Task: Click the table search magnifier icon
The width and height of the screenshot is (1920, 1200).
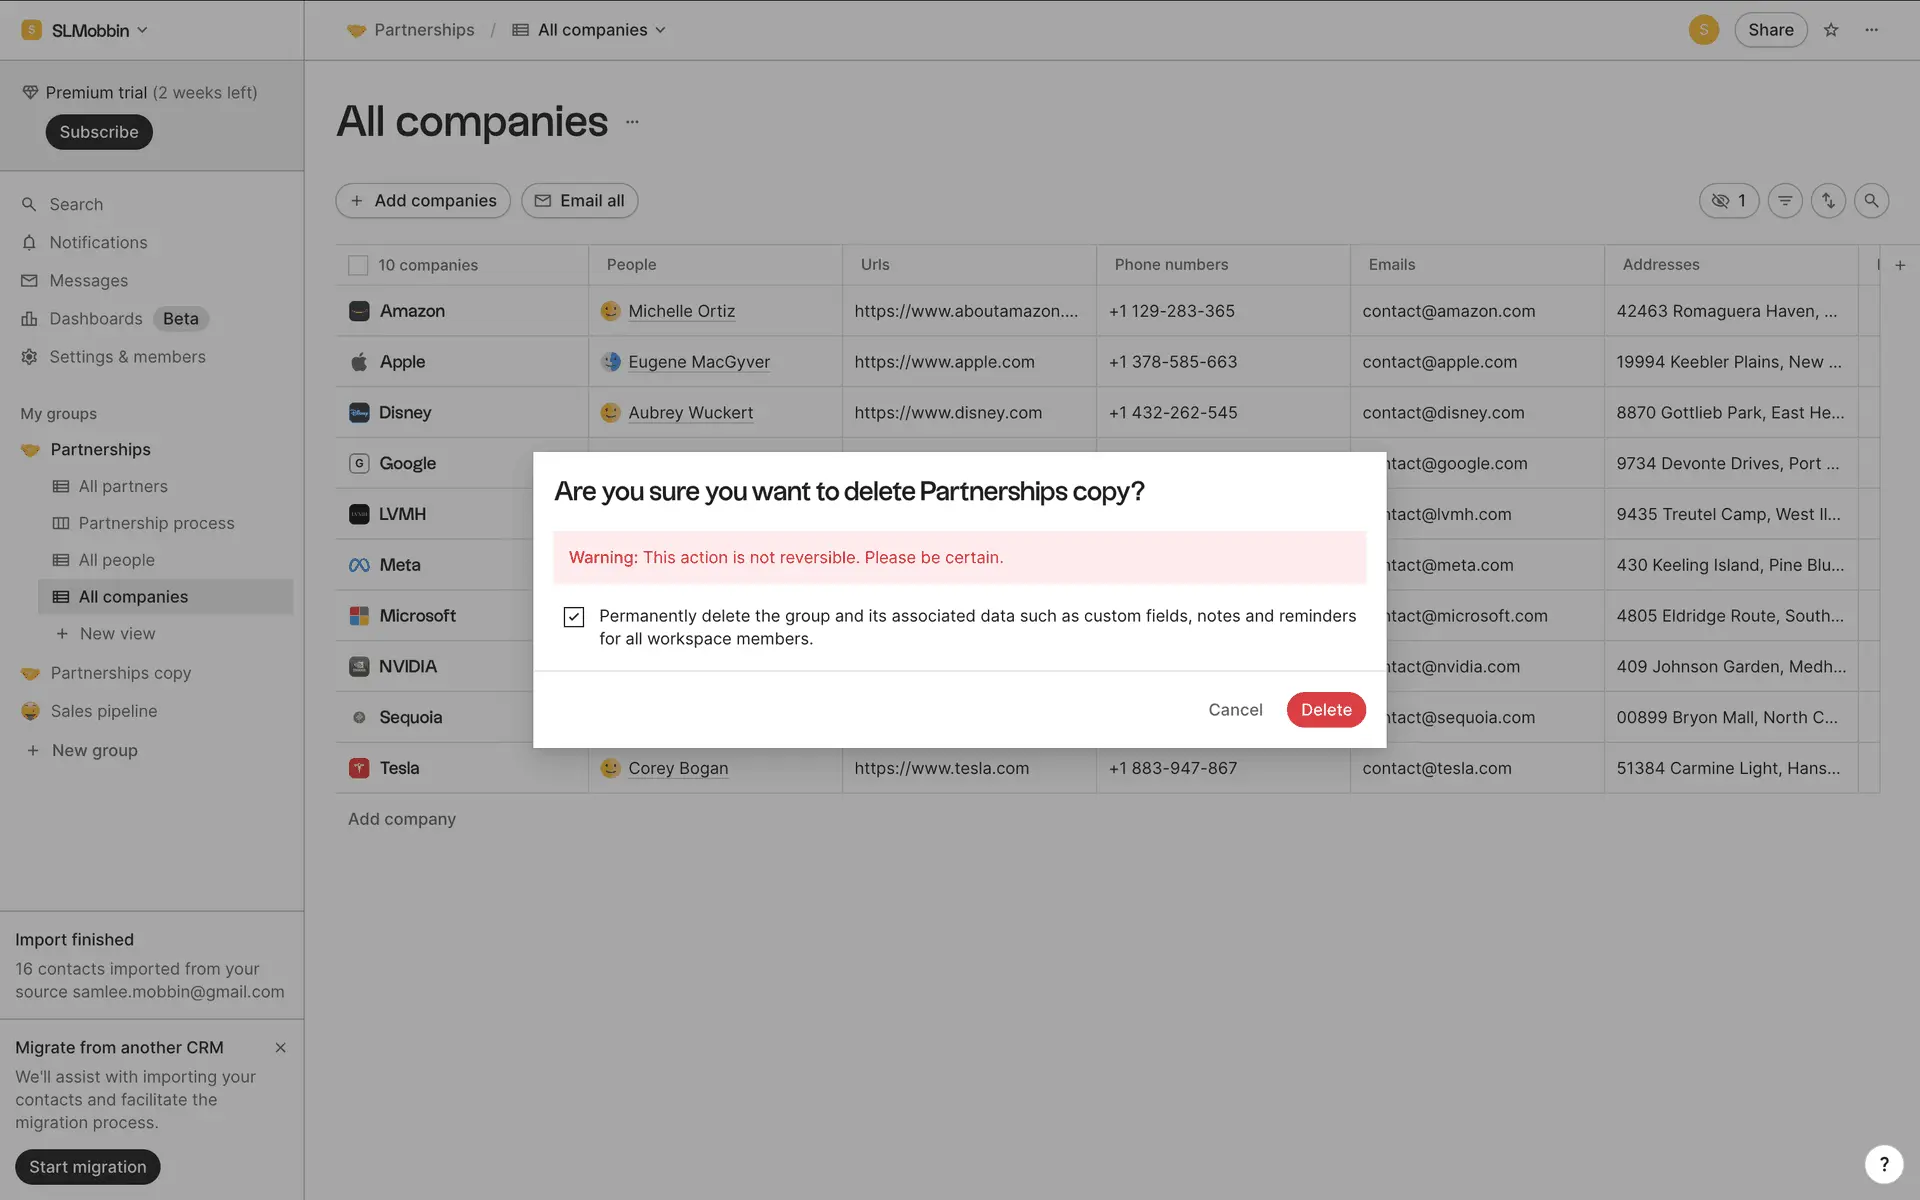Action: [1871, 201]
